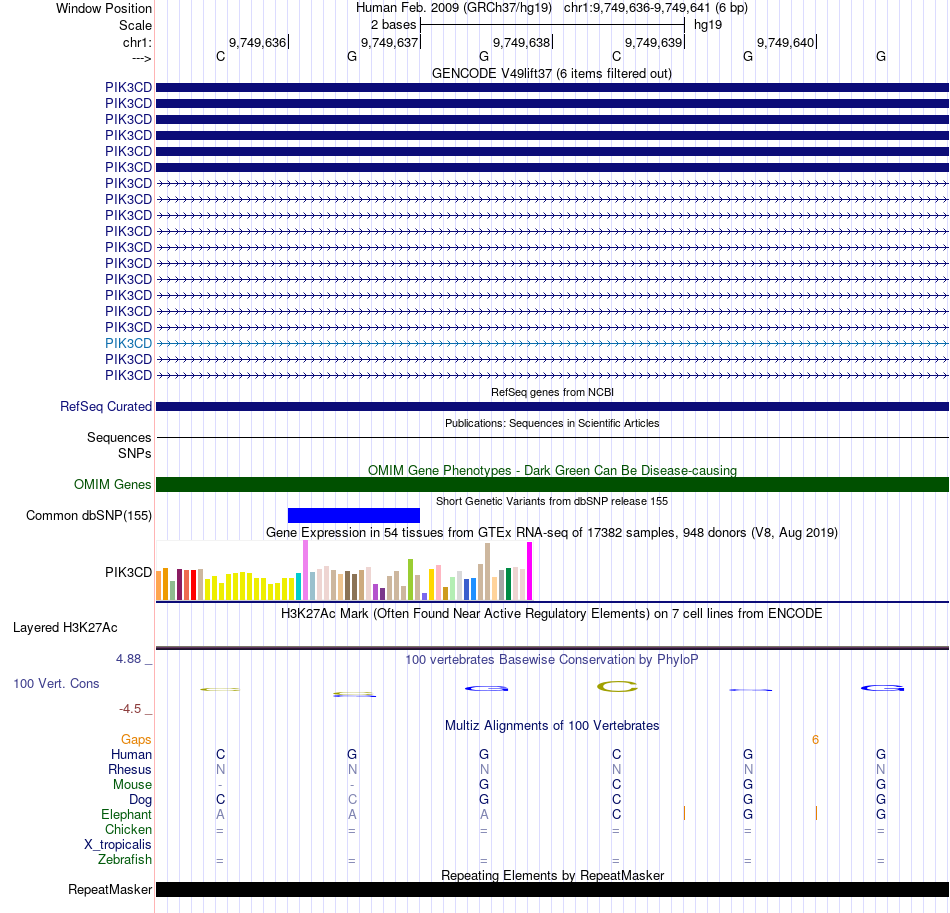Click the hg19 label beside scale bar
The width and height of the screenshot is (950, 913).
coord(708,25)
